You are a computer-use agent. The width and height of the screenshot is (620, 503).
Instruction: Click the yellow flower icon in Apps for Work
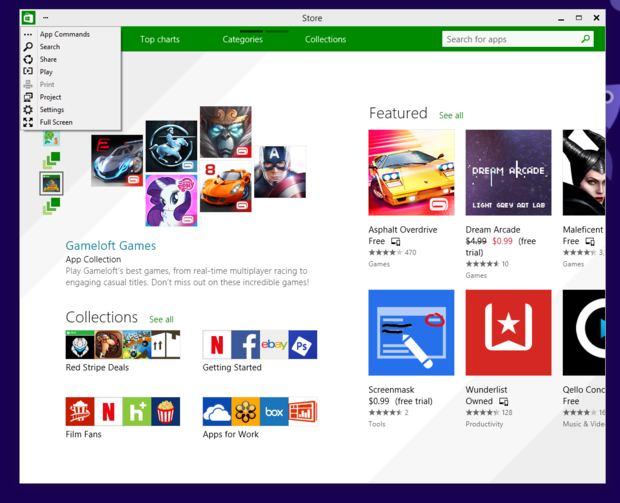[x=246, y=412]
